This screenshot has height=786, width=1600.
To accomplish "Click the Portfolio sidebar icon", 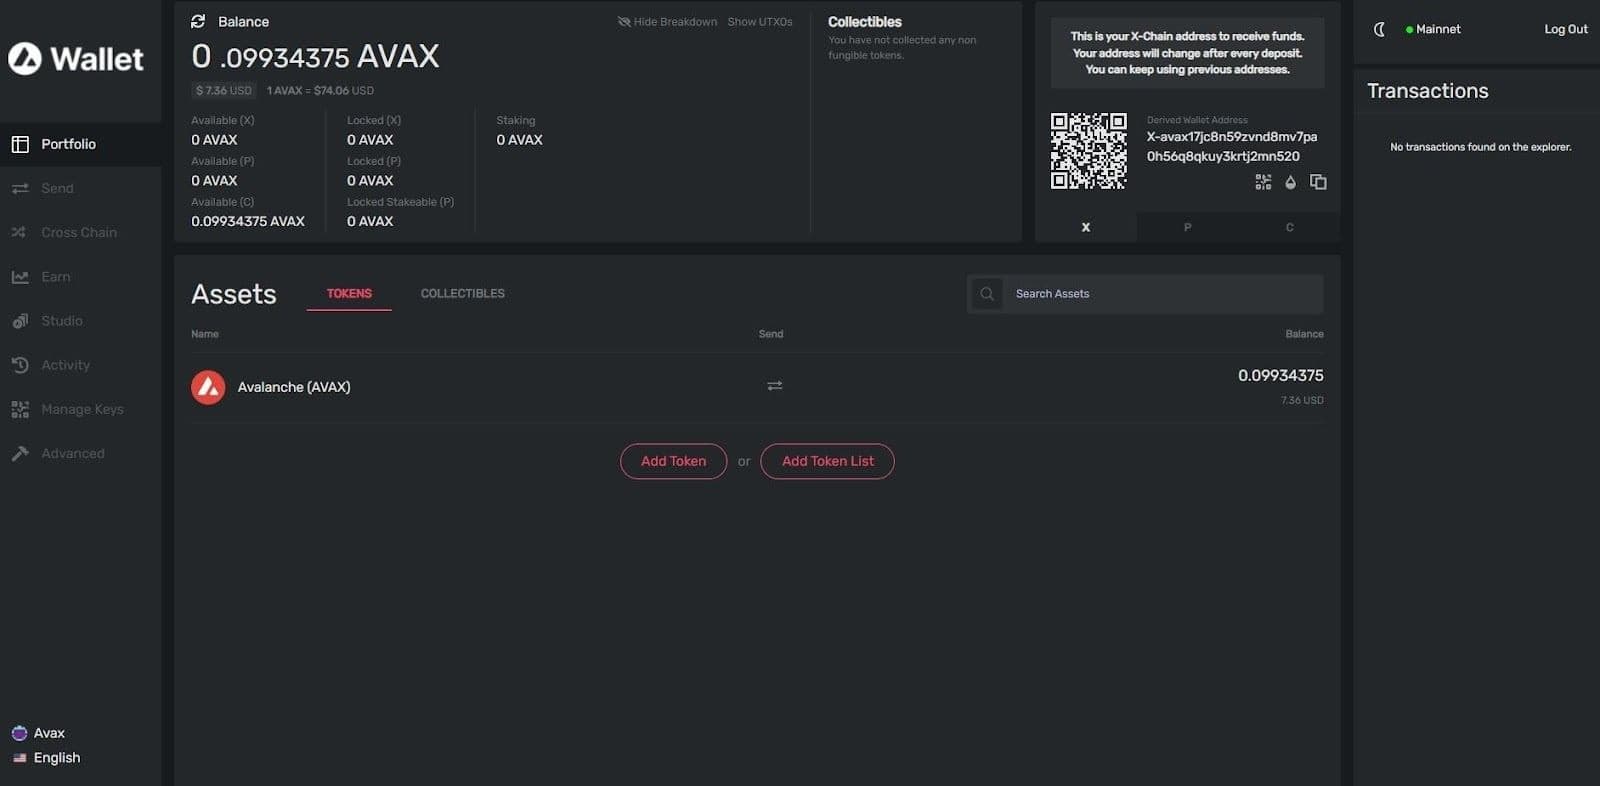I will pos(20,144).
